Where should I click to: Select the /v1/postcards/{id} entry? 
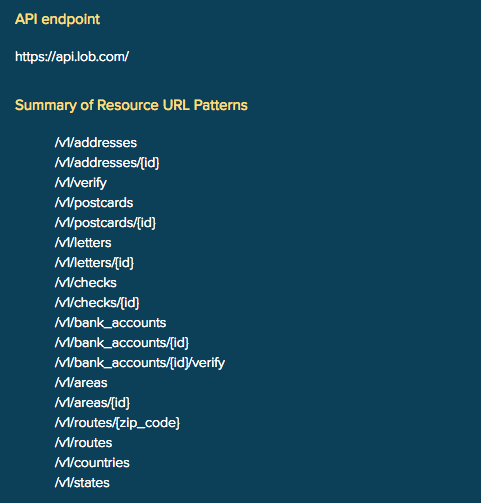105,223
